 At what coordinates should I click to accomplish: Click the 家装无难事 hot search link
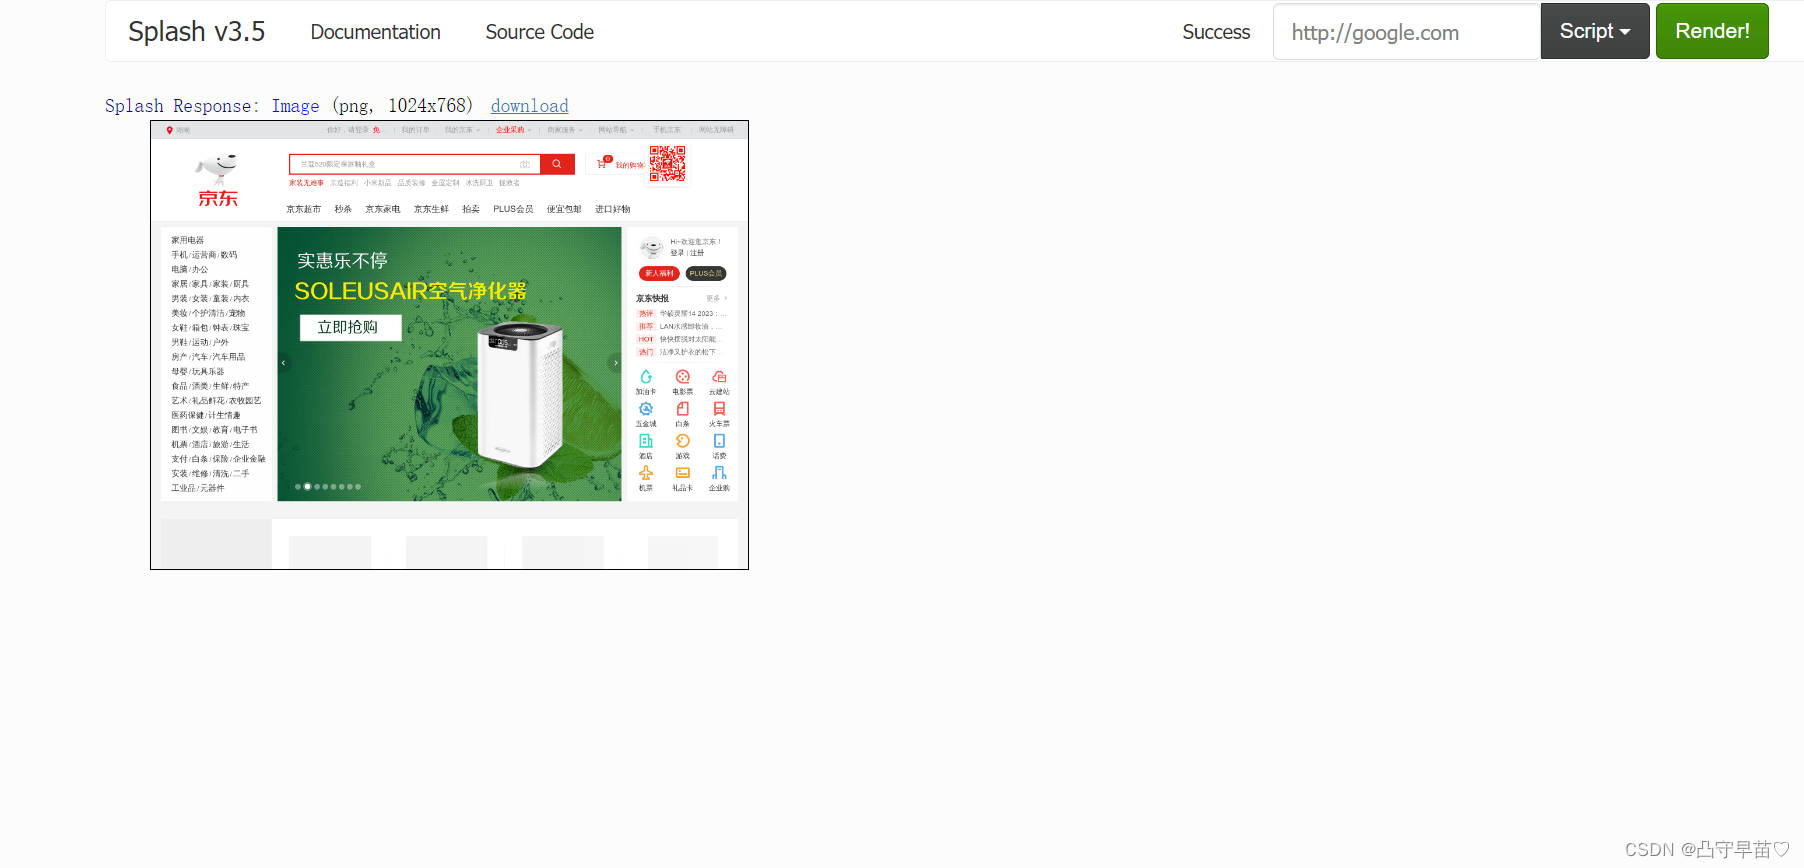tap(306, 183)
